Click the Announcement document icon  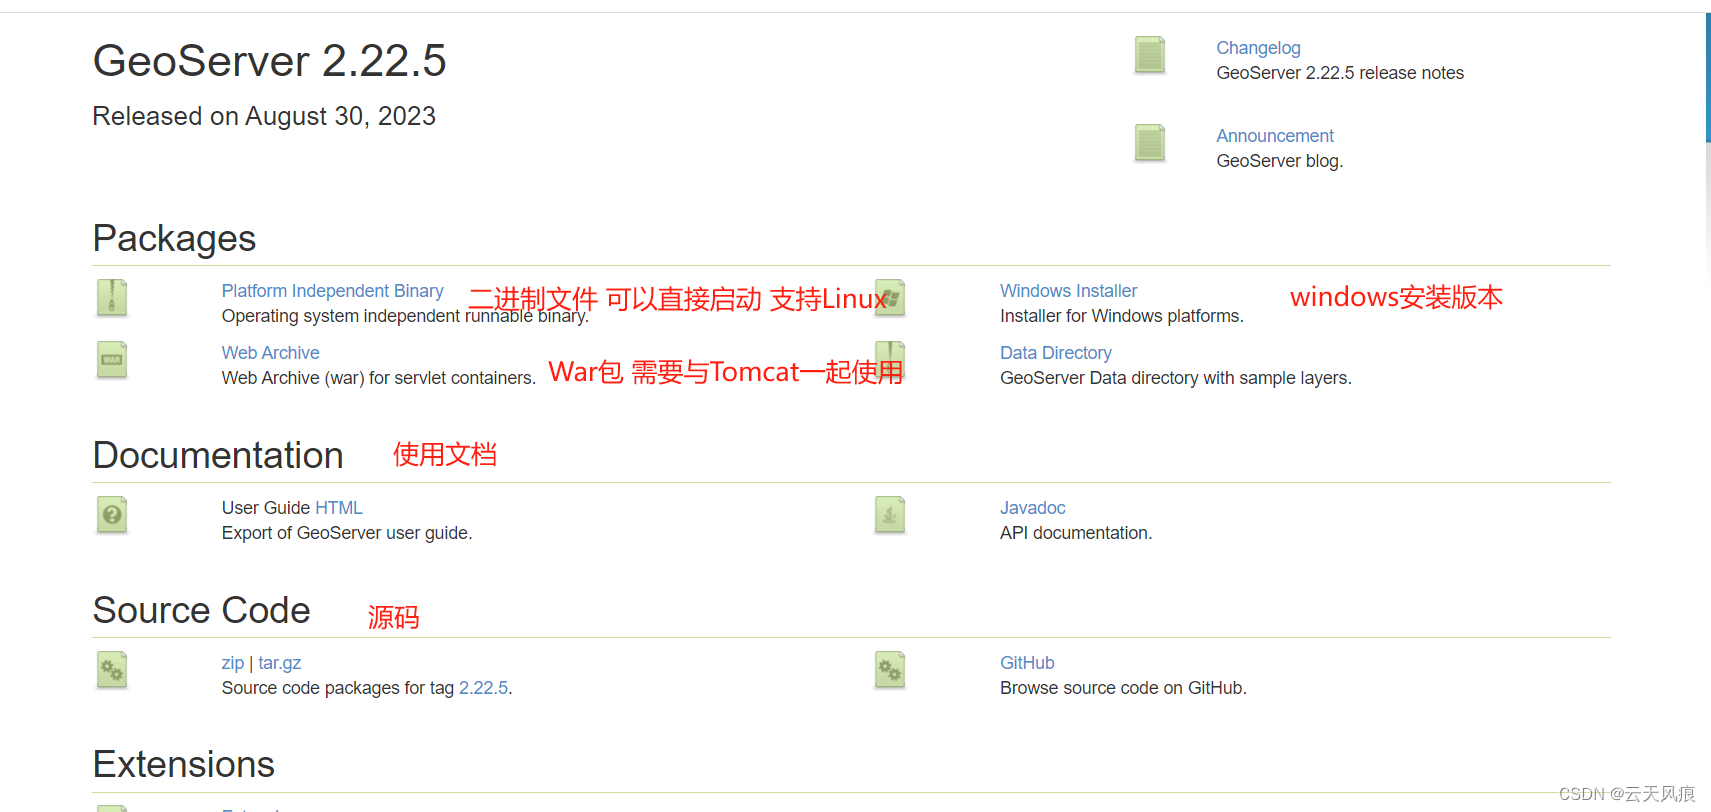point(1149,143)
